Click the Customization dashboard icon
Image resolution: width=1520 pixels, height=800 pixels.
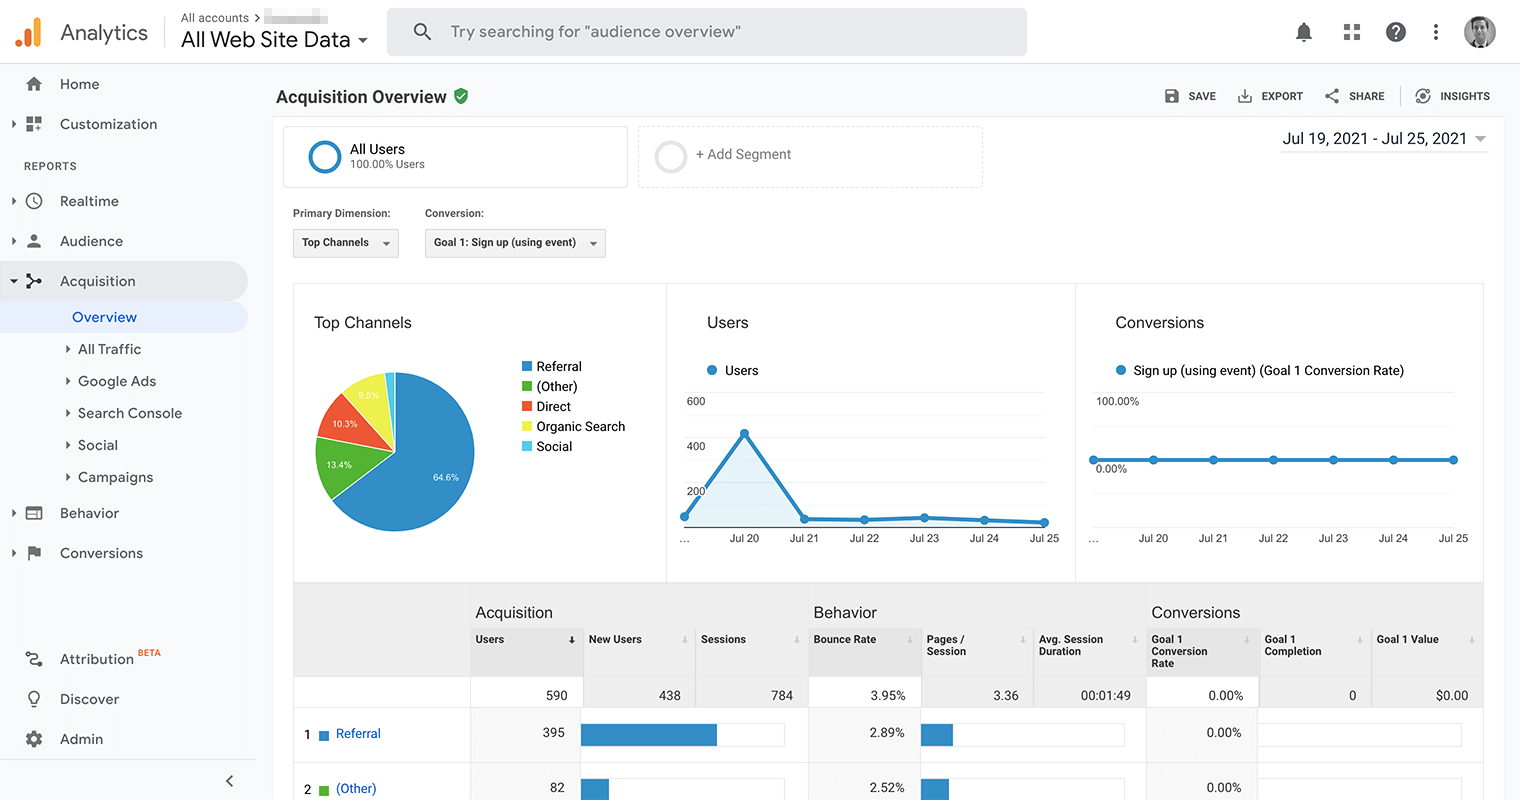point(34,124)
